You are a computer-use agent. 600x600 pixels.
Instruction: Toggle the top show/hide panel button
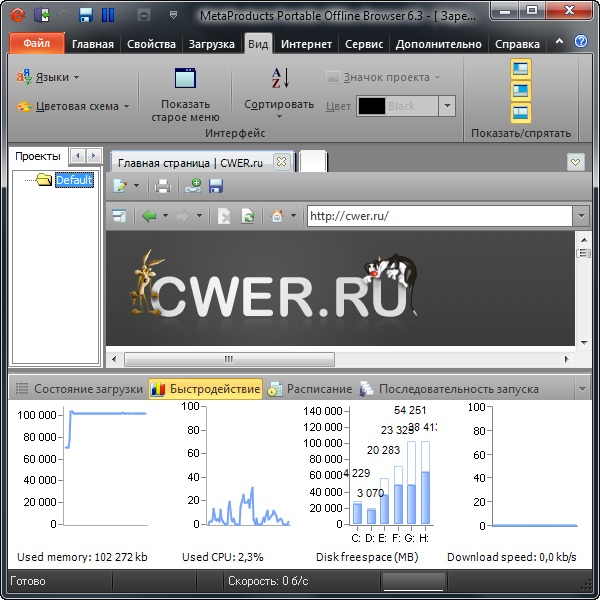(521, 69)
